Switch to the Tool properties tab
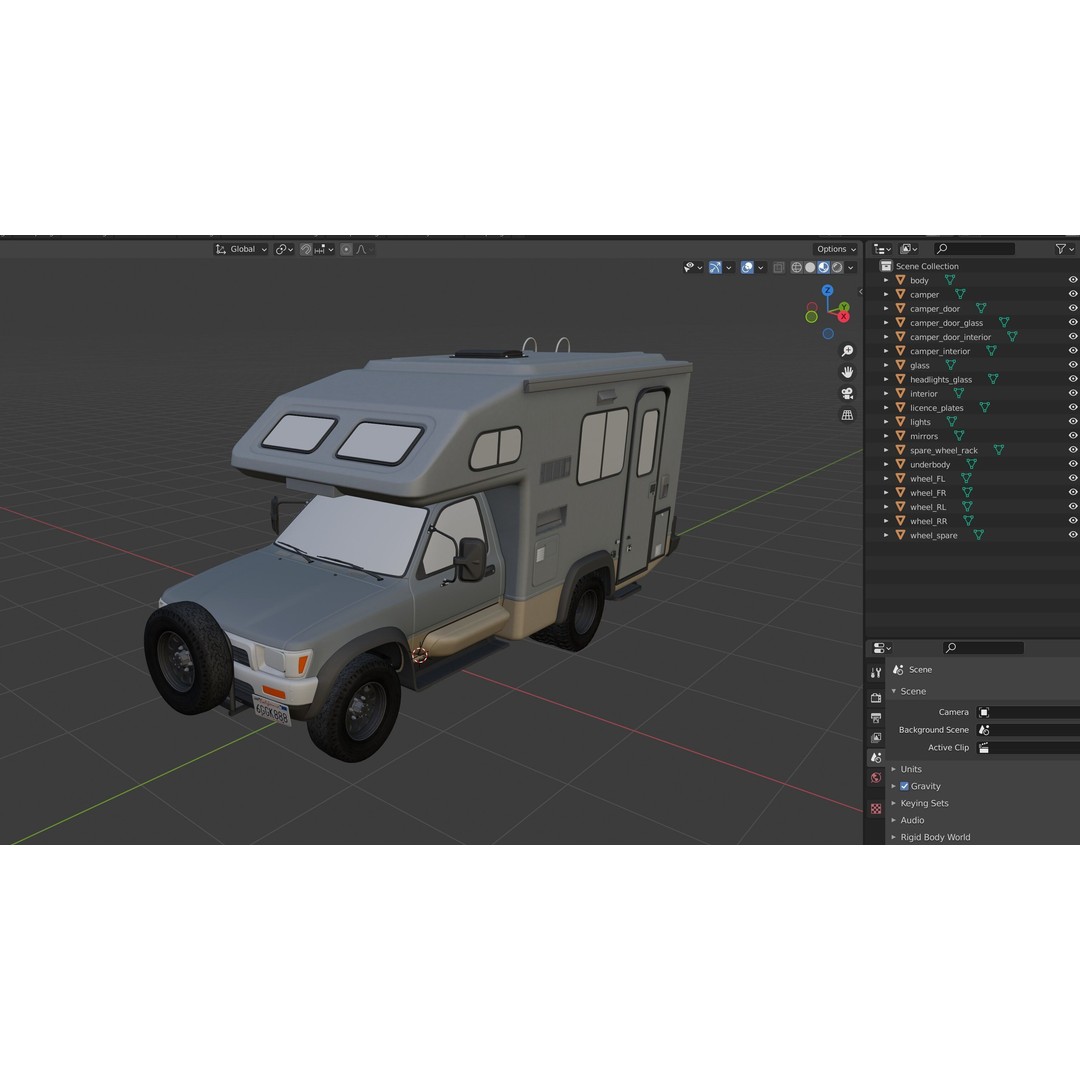 [x=876, y=672]
